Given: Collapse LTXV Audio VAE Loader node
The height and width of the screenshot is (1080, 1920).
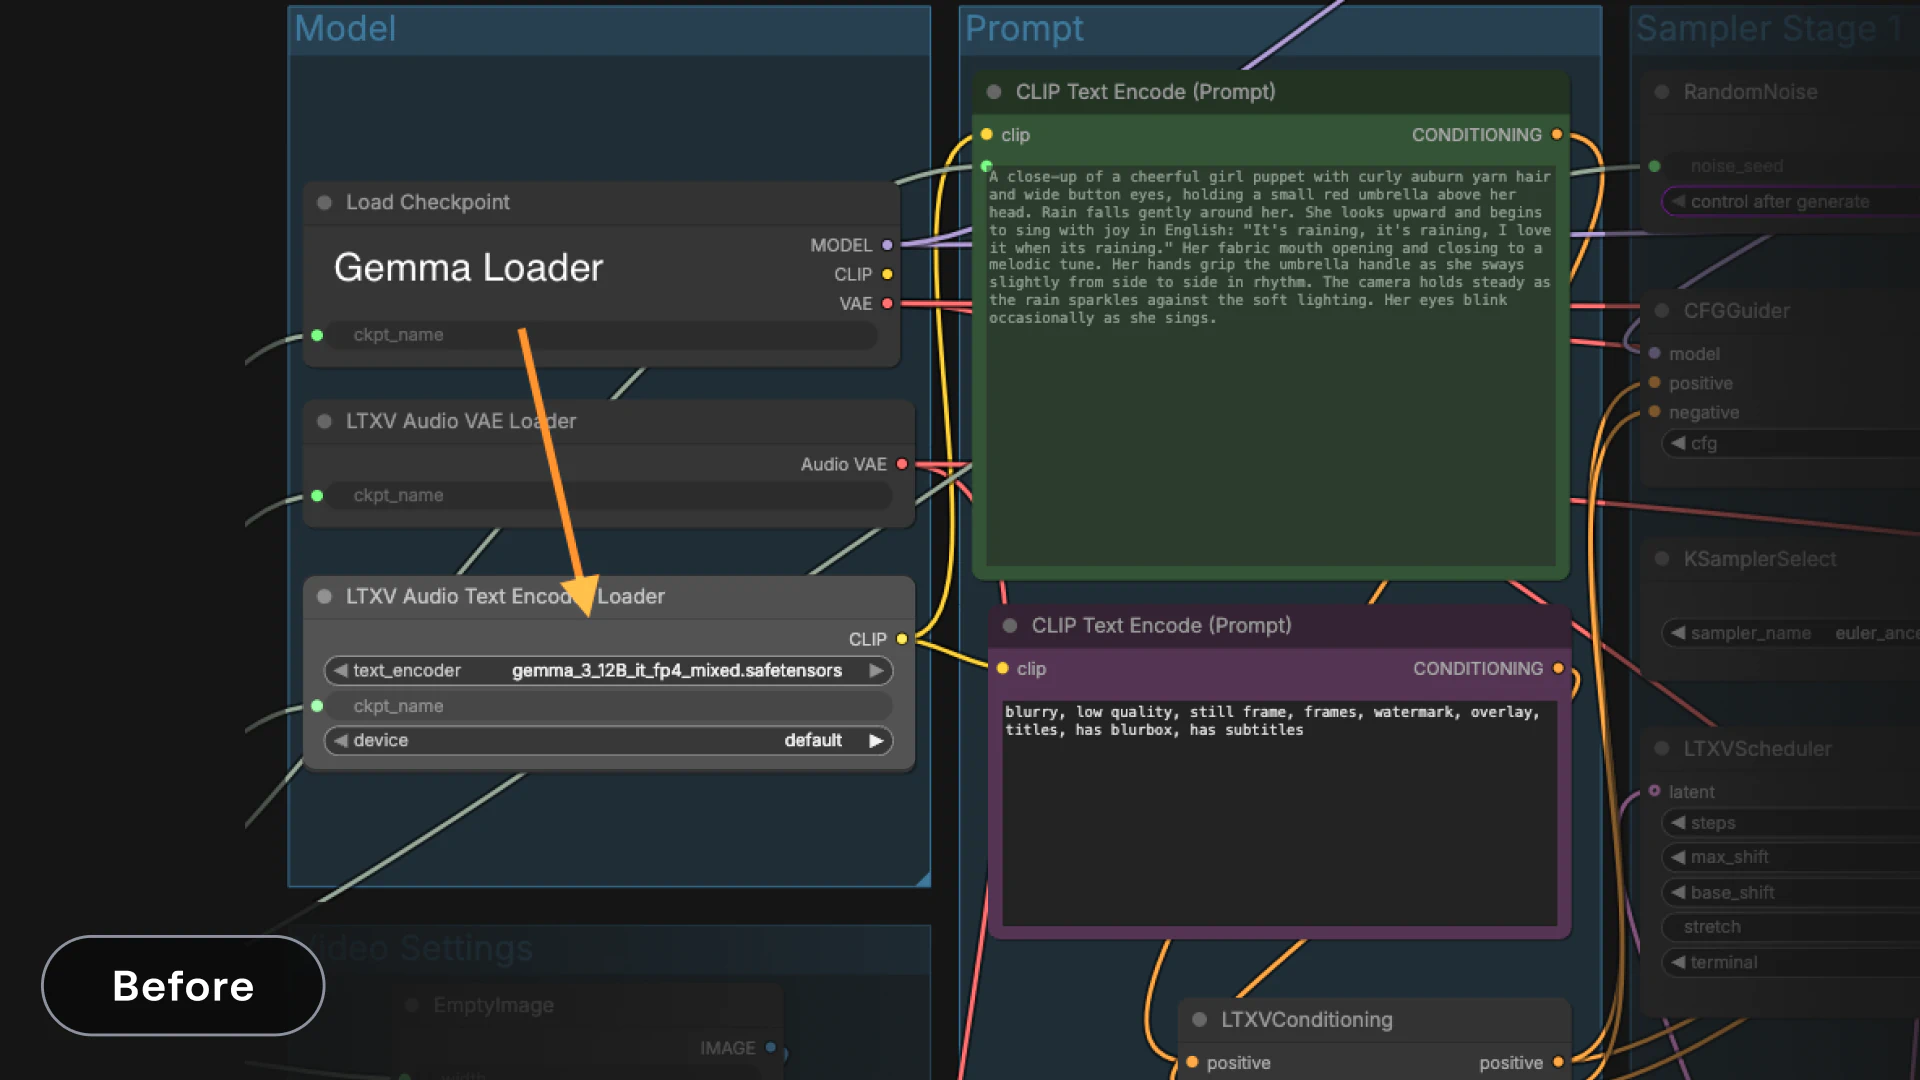Looking at the screenshot, I should [x=324, y=422].
